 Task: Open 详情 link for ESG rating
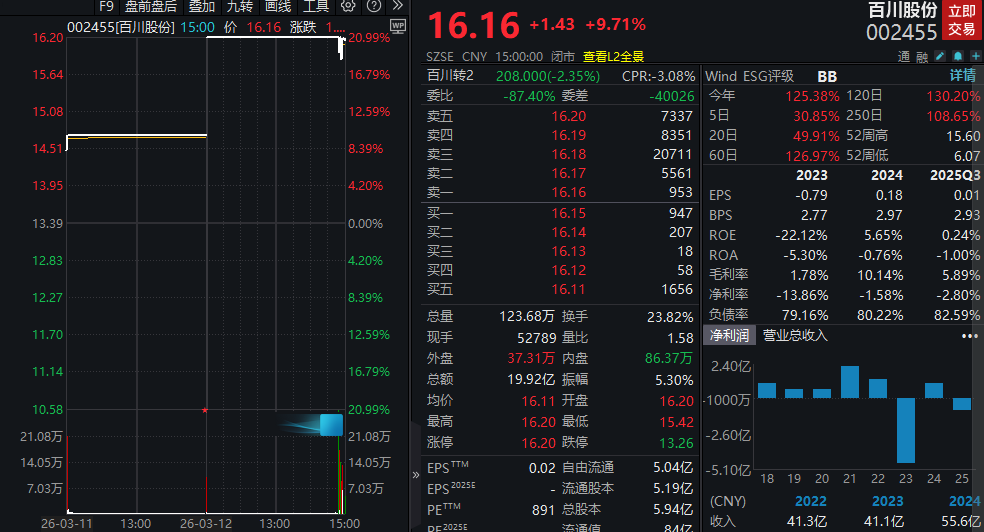tap(962, 76)
